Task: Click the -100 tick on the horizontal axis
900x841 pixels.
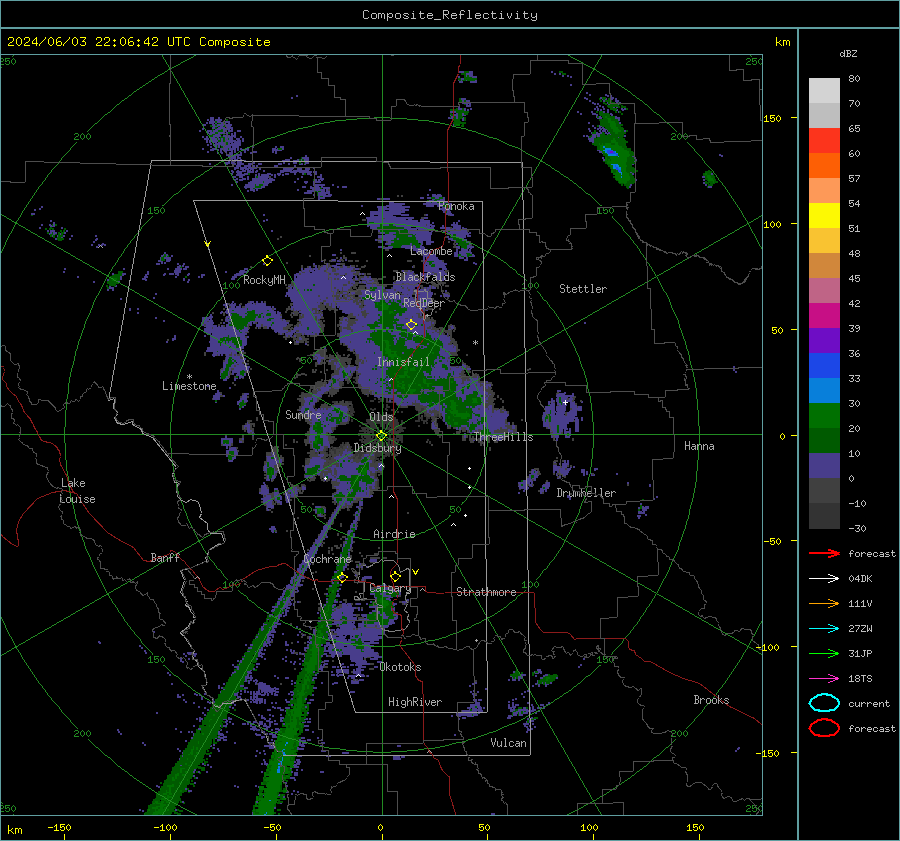Action: pyautogui.click(x=165, y=827)
